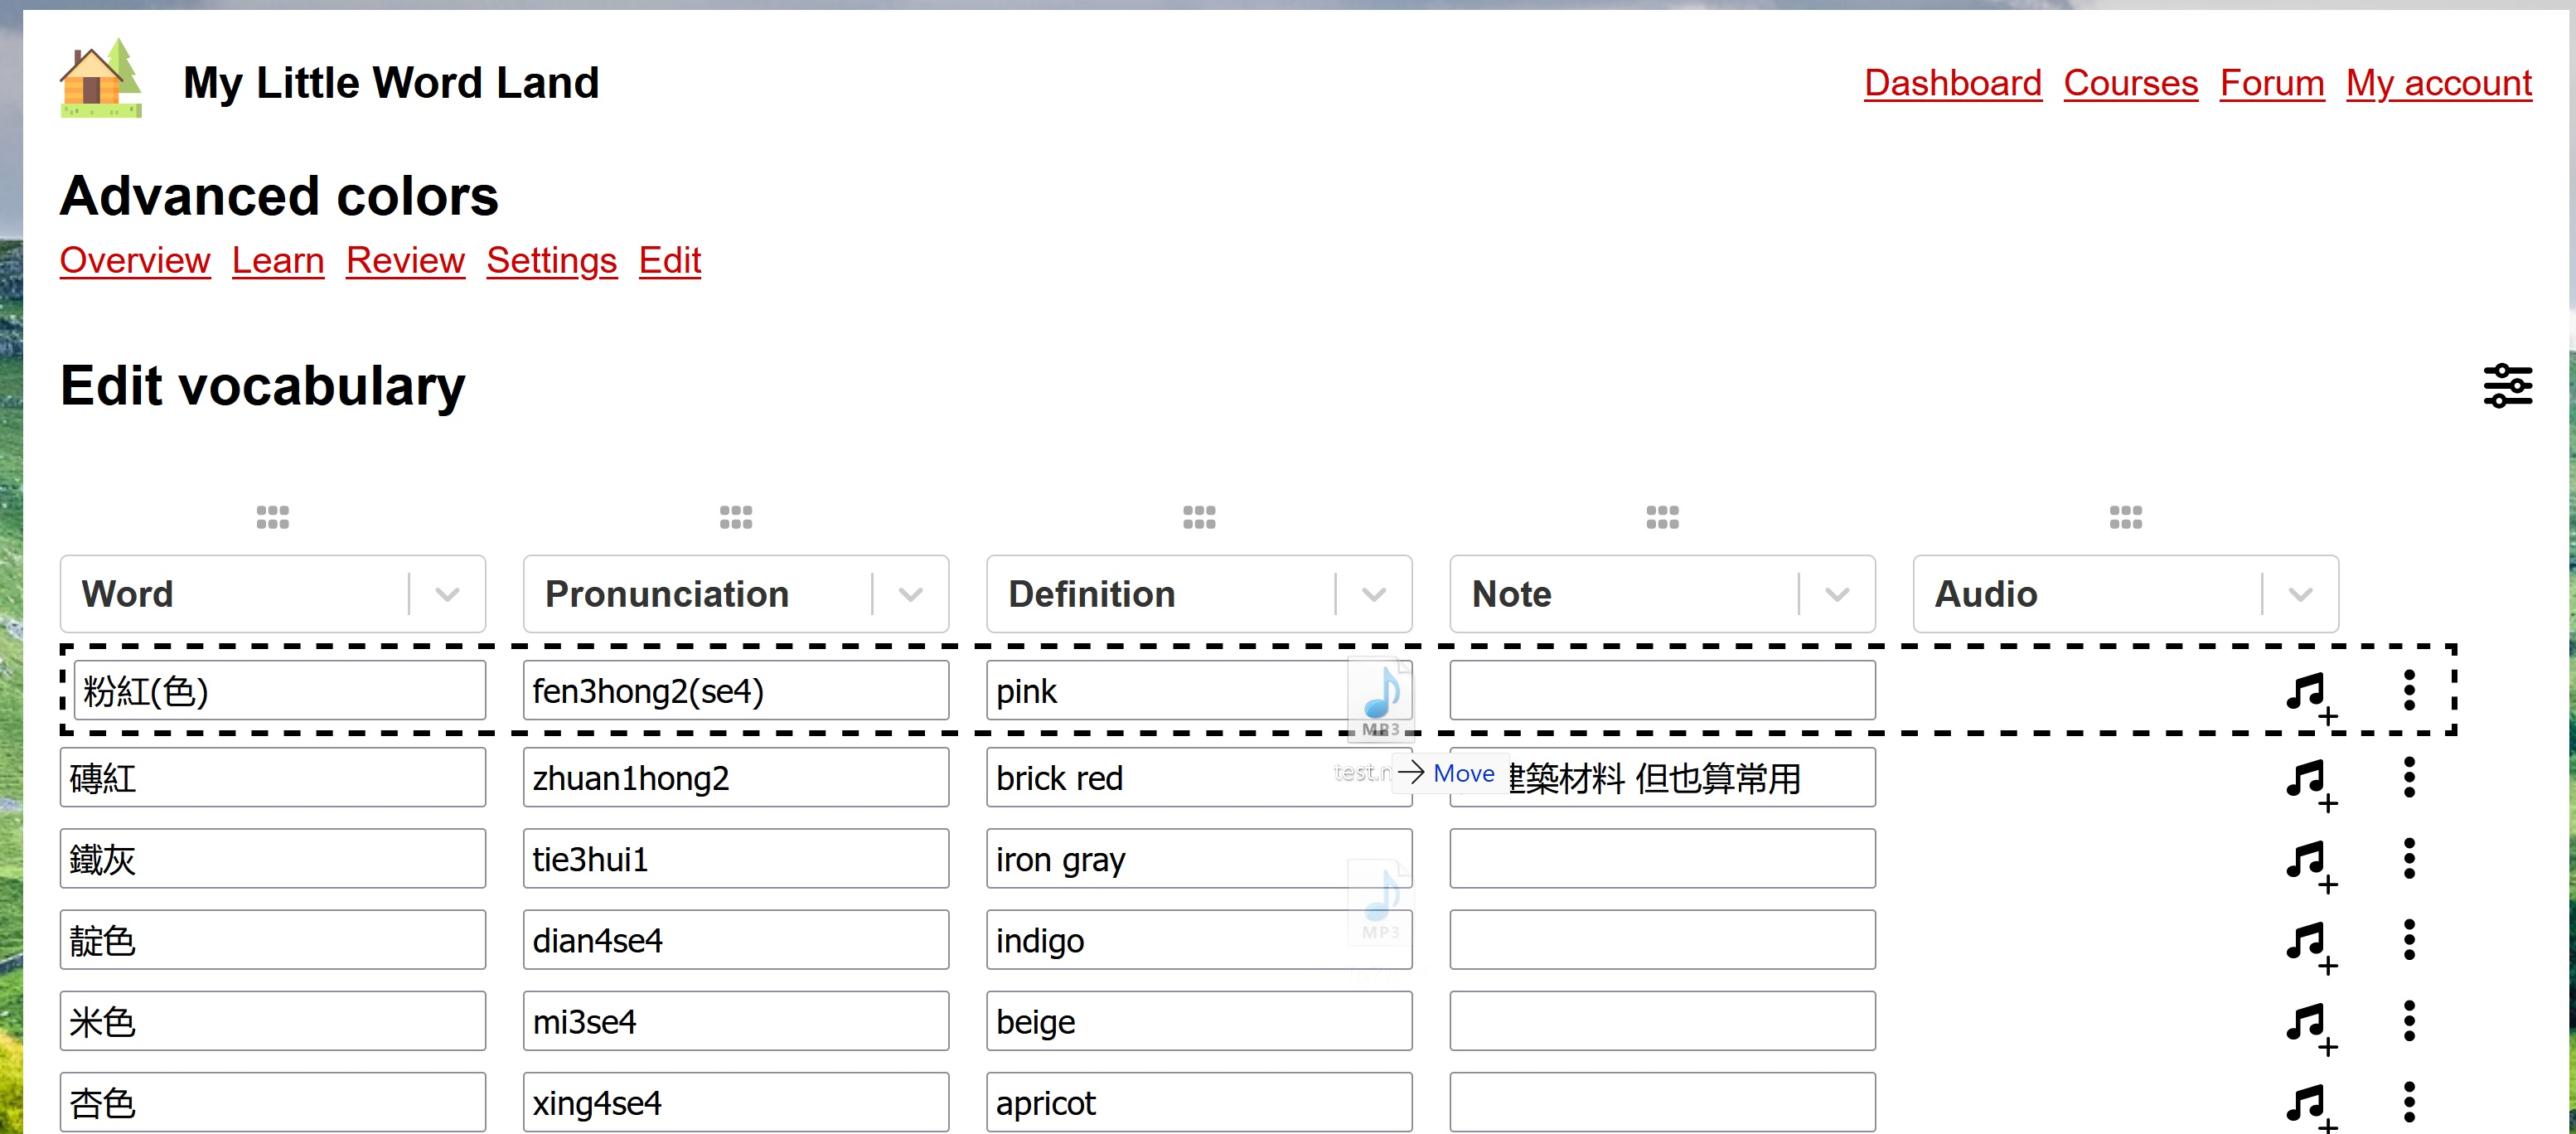Open the Overview tab
Image resolution: width=2576 pixels, height=1134 pixels.
click(133, 259)
